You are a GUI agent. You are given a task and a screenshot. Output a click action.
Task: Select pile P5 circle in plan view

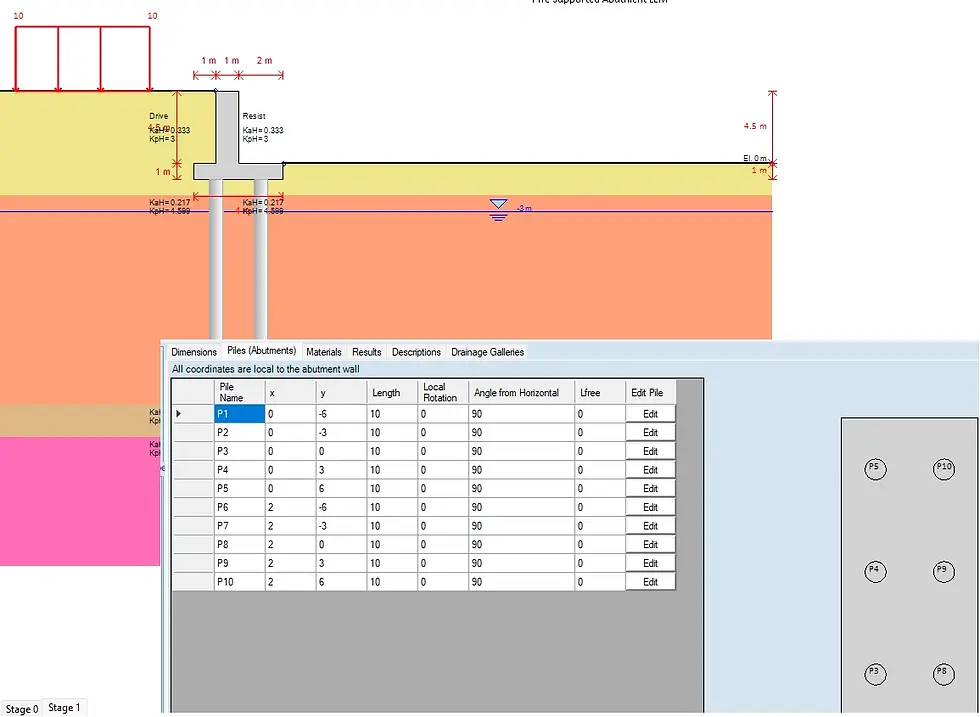[875, 469]
